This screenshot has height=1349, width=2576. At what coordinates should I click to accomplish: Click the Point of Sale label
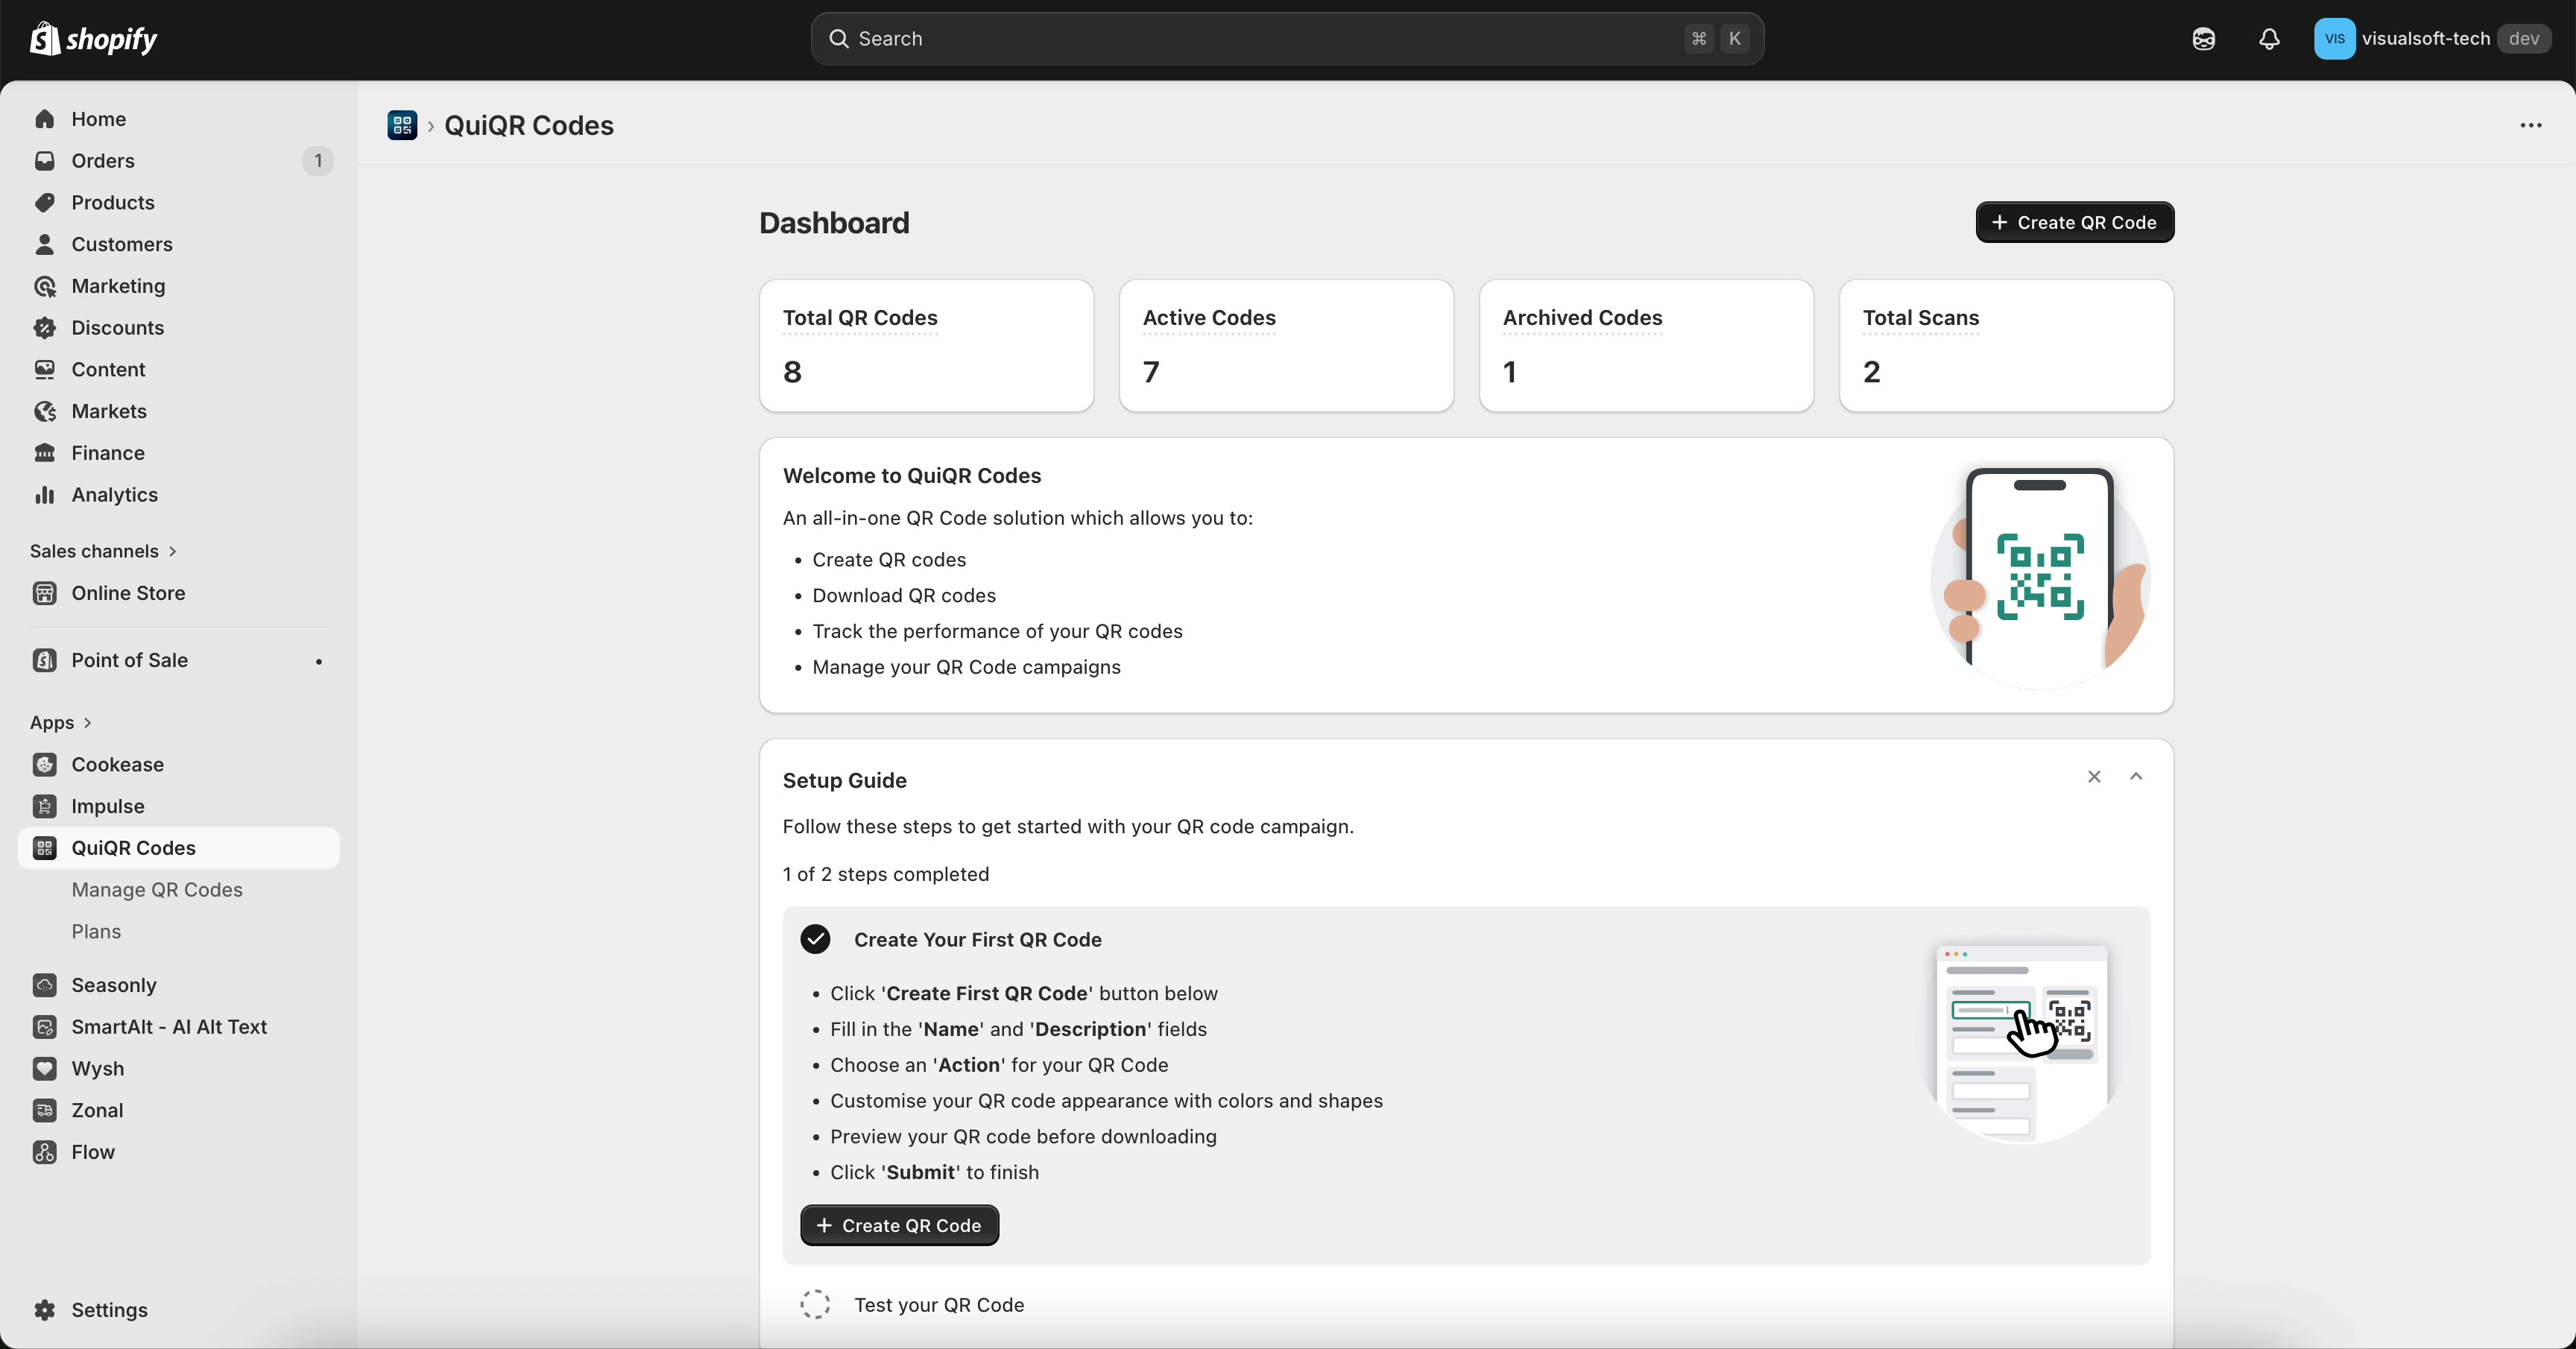130,660
